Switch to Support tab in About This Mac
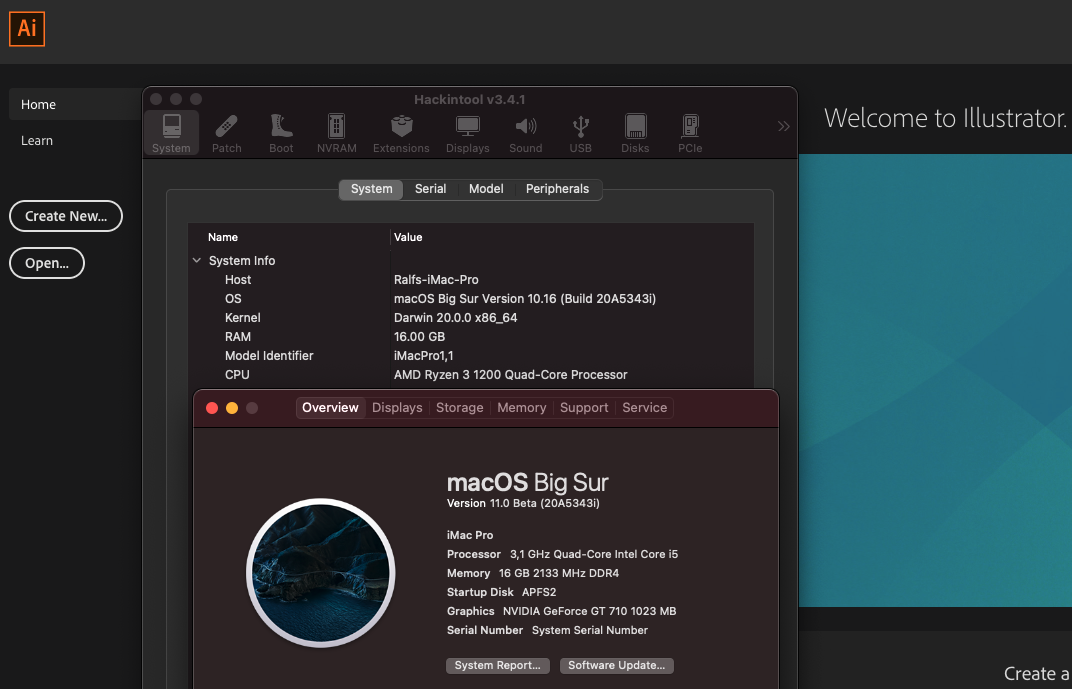The image size is (1072, 689). pyautogui.click(x=584, y=407)
